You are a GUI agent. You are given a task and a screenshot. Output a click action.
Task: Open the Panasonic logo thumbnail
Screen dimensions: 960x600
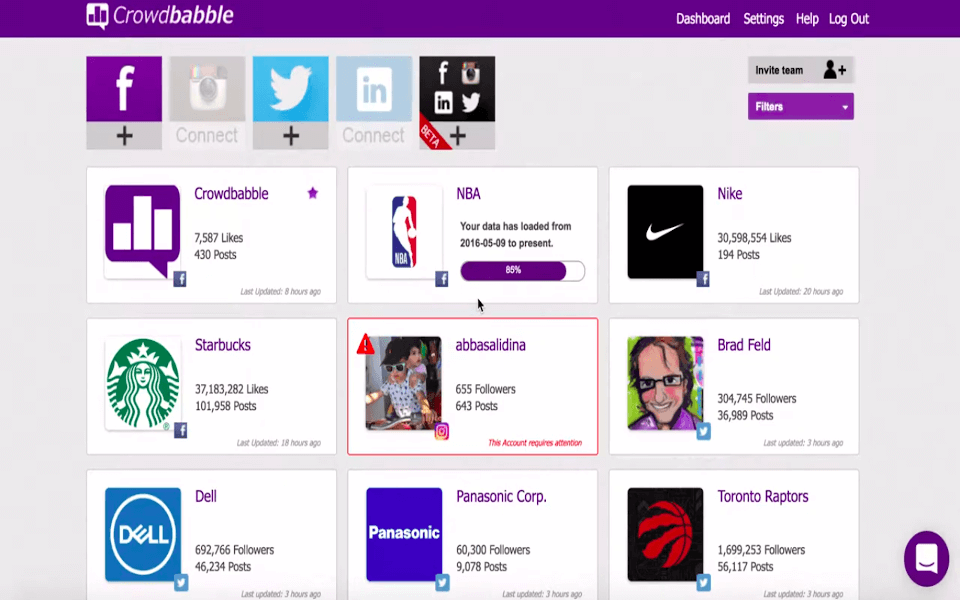point(404,534)
